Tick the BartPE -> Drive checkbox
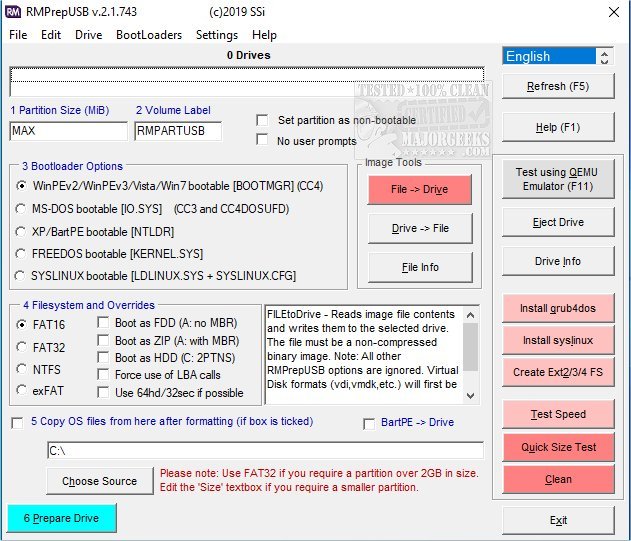Screen dimensions: 631x541 368,424
